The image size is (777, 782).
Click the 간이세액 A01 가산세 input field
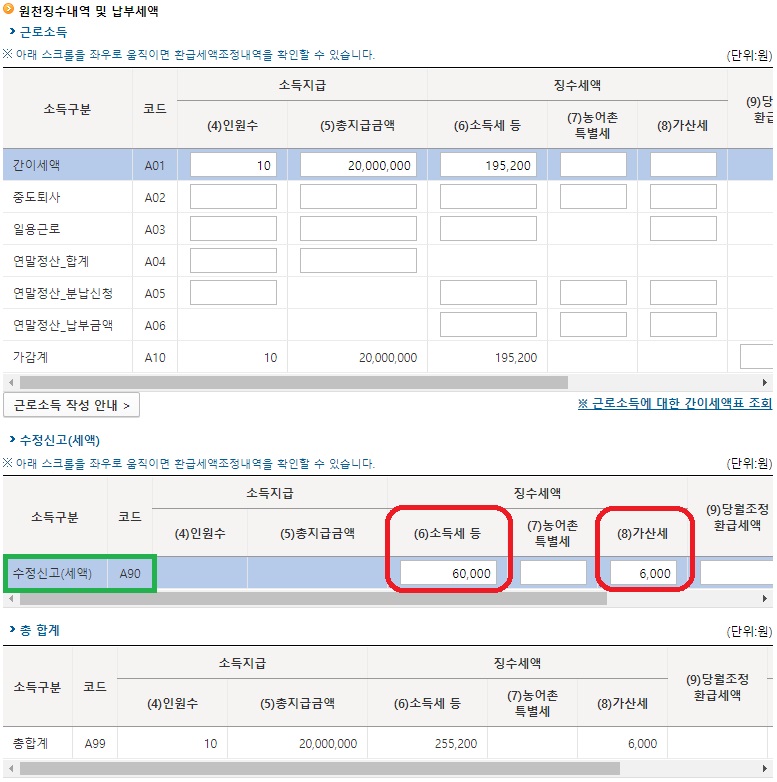point(683,165)
